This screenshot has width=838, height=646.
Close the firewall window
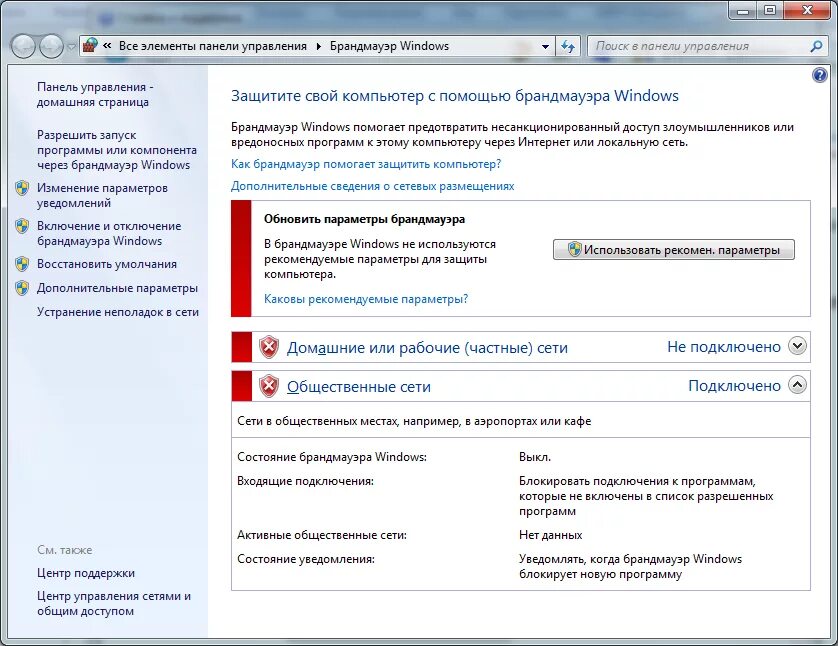(807, 10)
